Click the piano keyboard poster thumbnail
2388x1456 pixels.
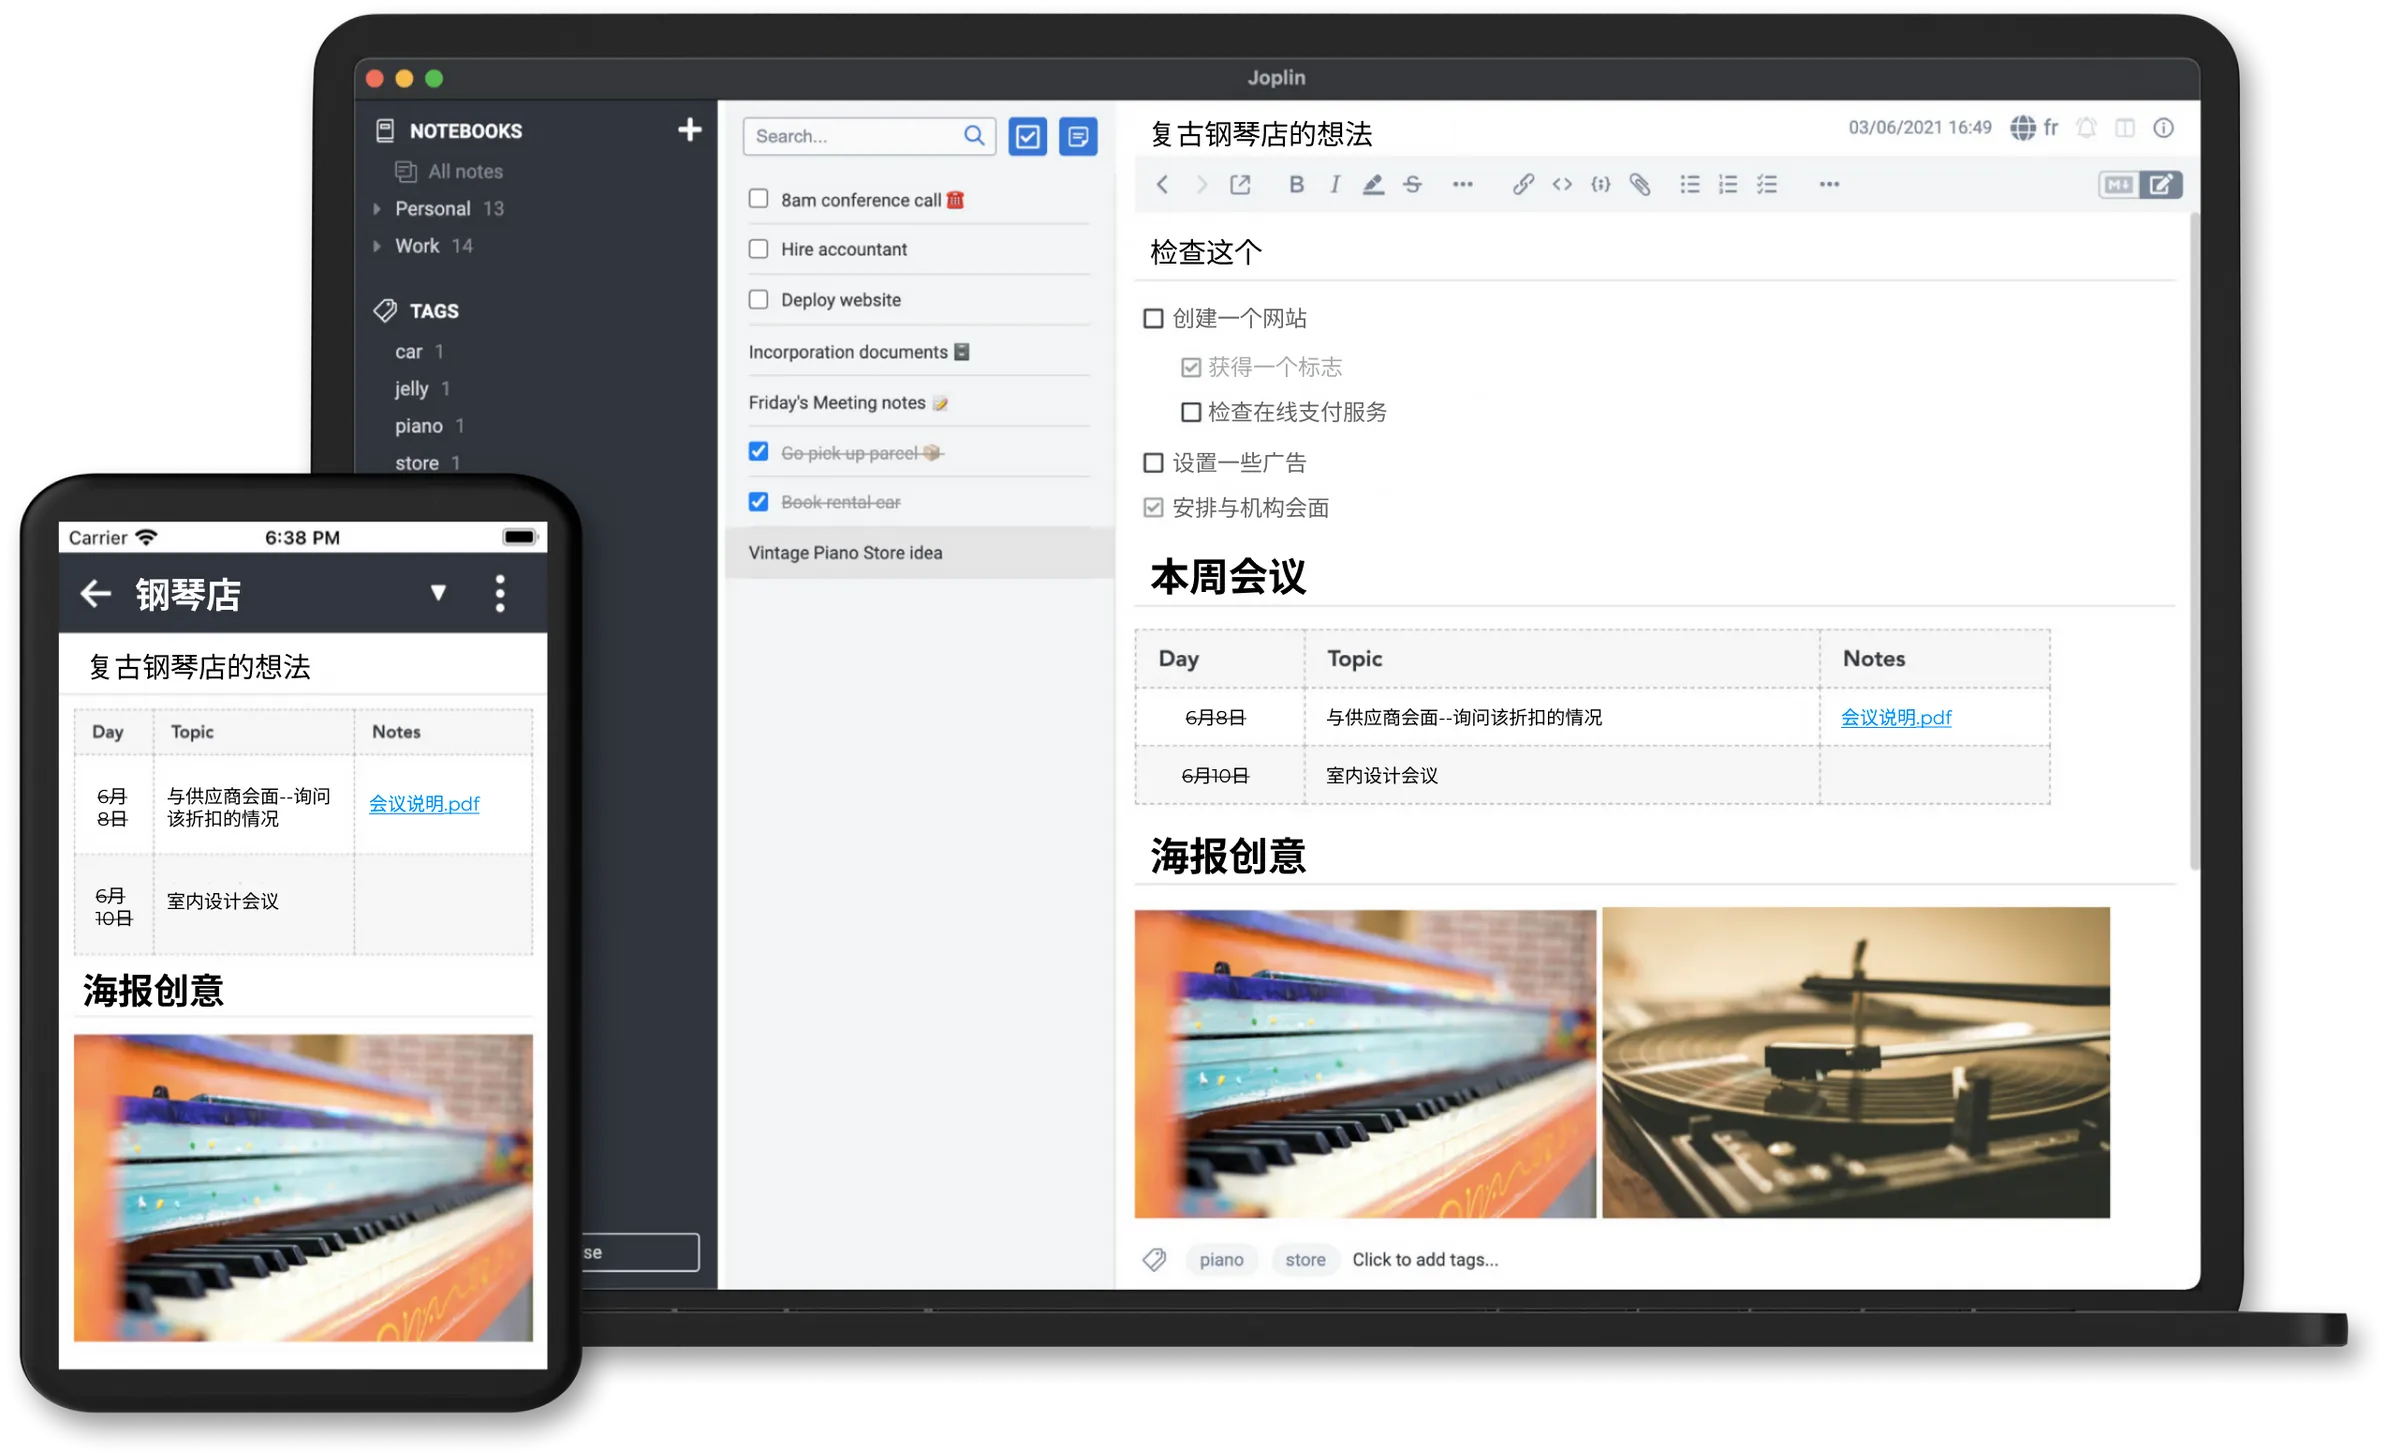coord(1363,1064)
